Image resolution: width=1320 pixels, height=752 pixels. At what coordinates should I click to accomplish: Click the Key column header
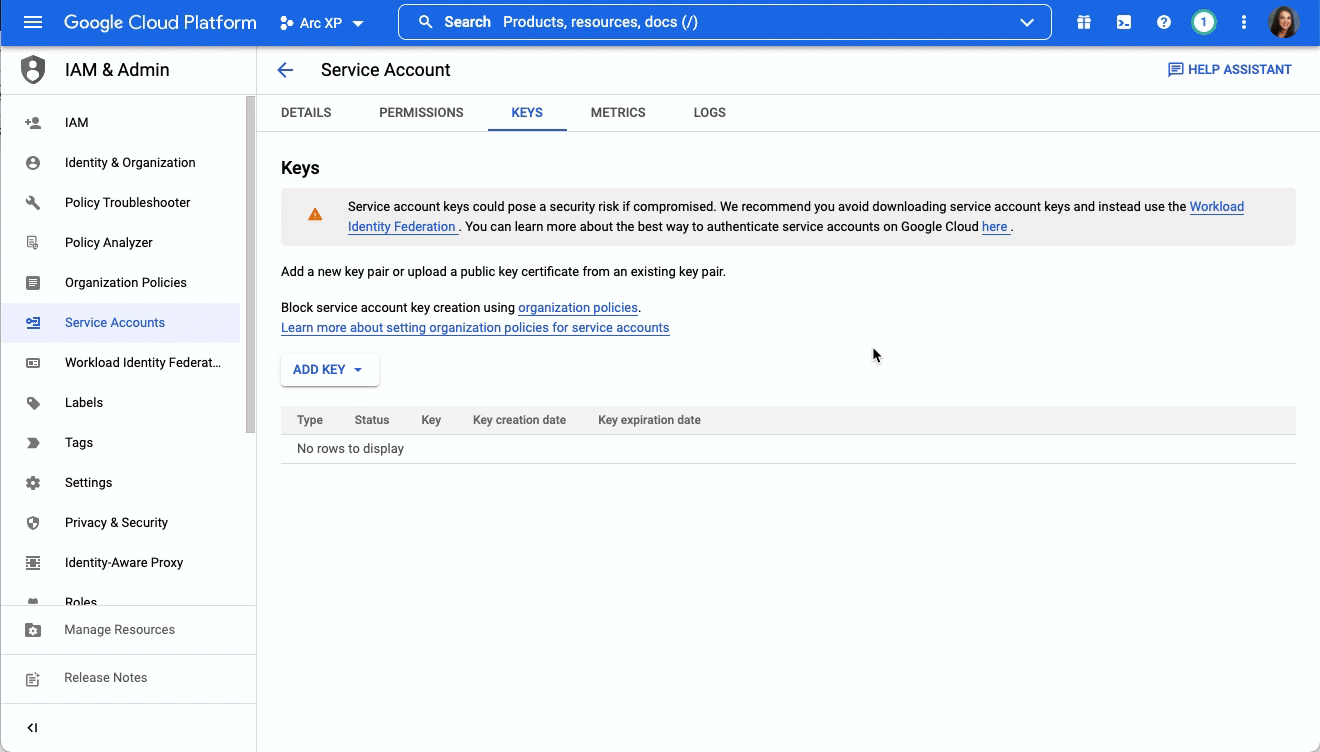pos(431,420)
